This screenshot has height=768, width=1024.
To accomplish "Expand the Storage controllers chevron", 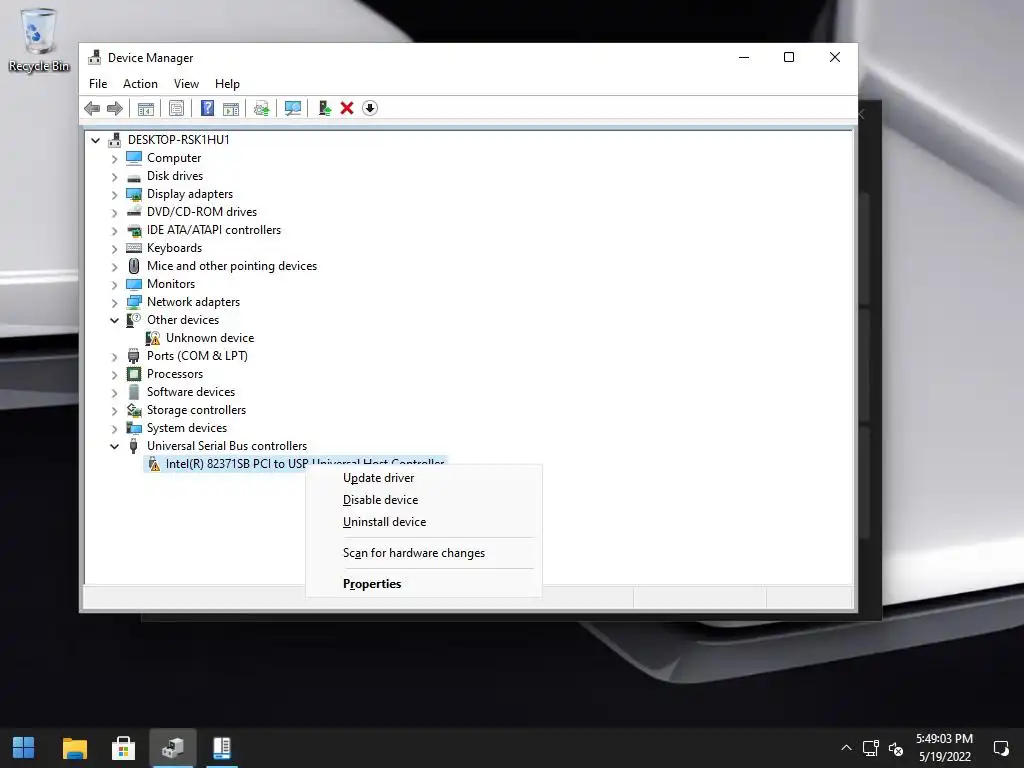I will (114, 411).
